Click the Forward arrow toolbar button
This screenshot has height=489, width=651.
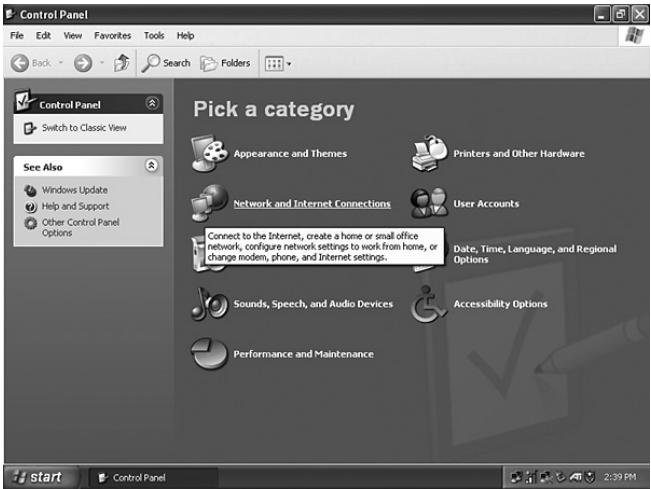[83, 63]
